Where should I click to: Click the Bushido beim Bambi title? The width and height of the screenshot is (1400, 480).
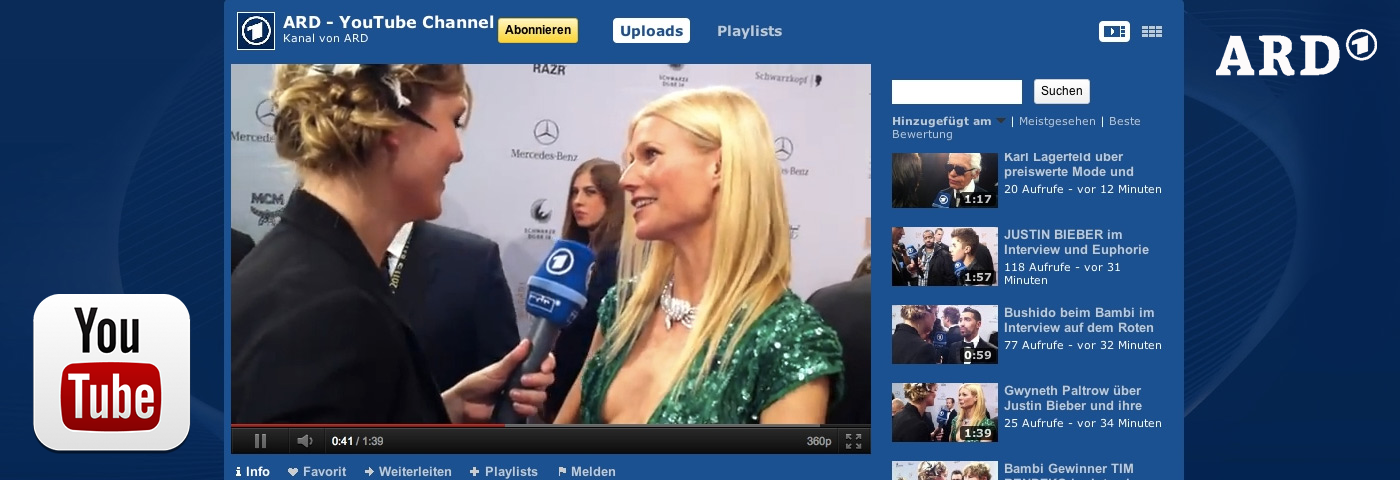pyautogui.click(x=1079, y=320)
